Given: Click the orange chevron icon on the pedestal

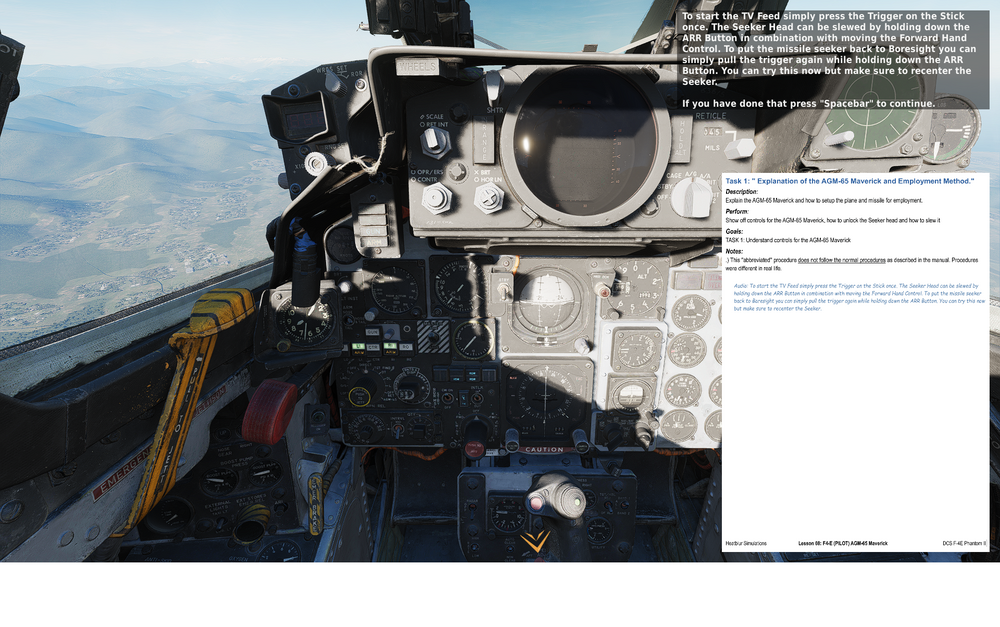Looking at the screenshot, I should (535, 542).
